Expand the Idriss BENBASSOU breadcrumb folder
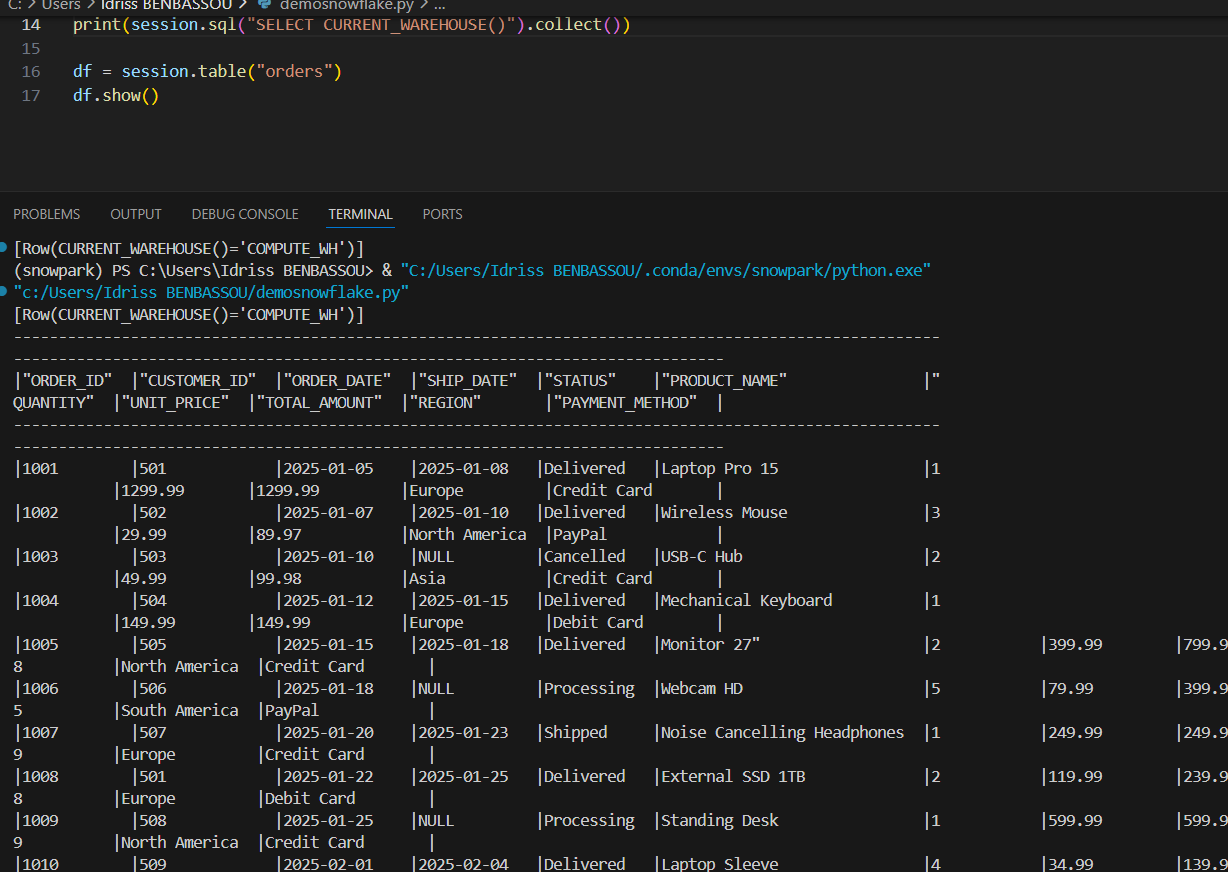The height and width of the screenshot is (872, 1228). tap(166, 5)
